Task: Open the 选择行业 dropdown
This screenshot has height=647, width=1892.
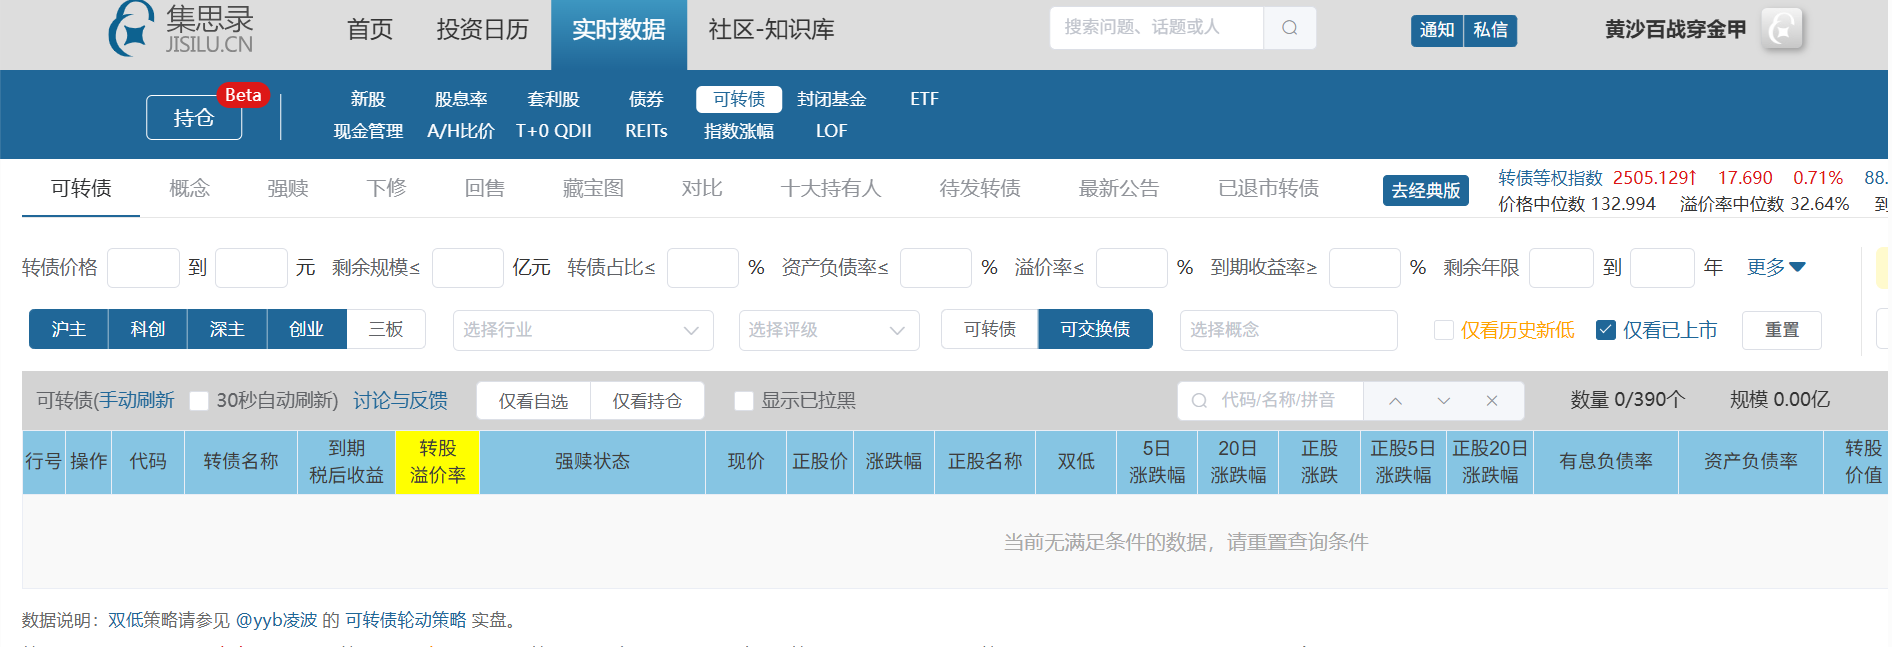Action: click(583, 330)
